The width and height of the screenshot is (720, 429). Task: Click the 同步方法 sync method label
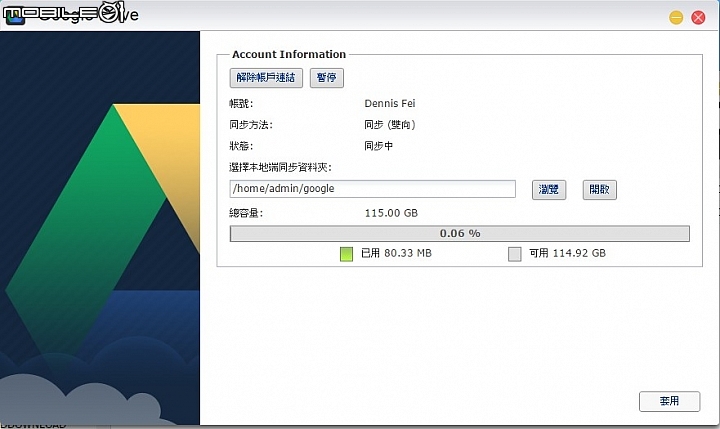click(x=251, y=124)
